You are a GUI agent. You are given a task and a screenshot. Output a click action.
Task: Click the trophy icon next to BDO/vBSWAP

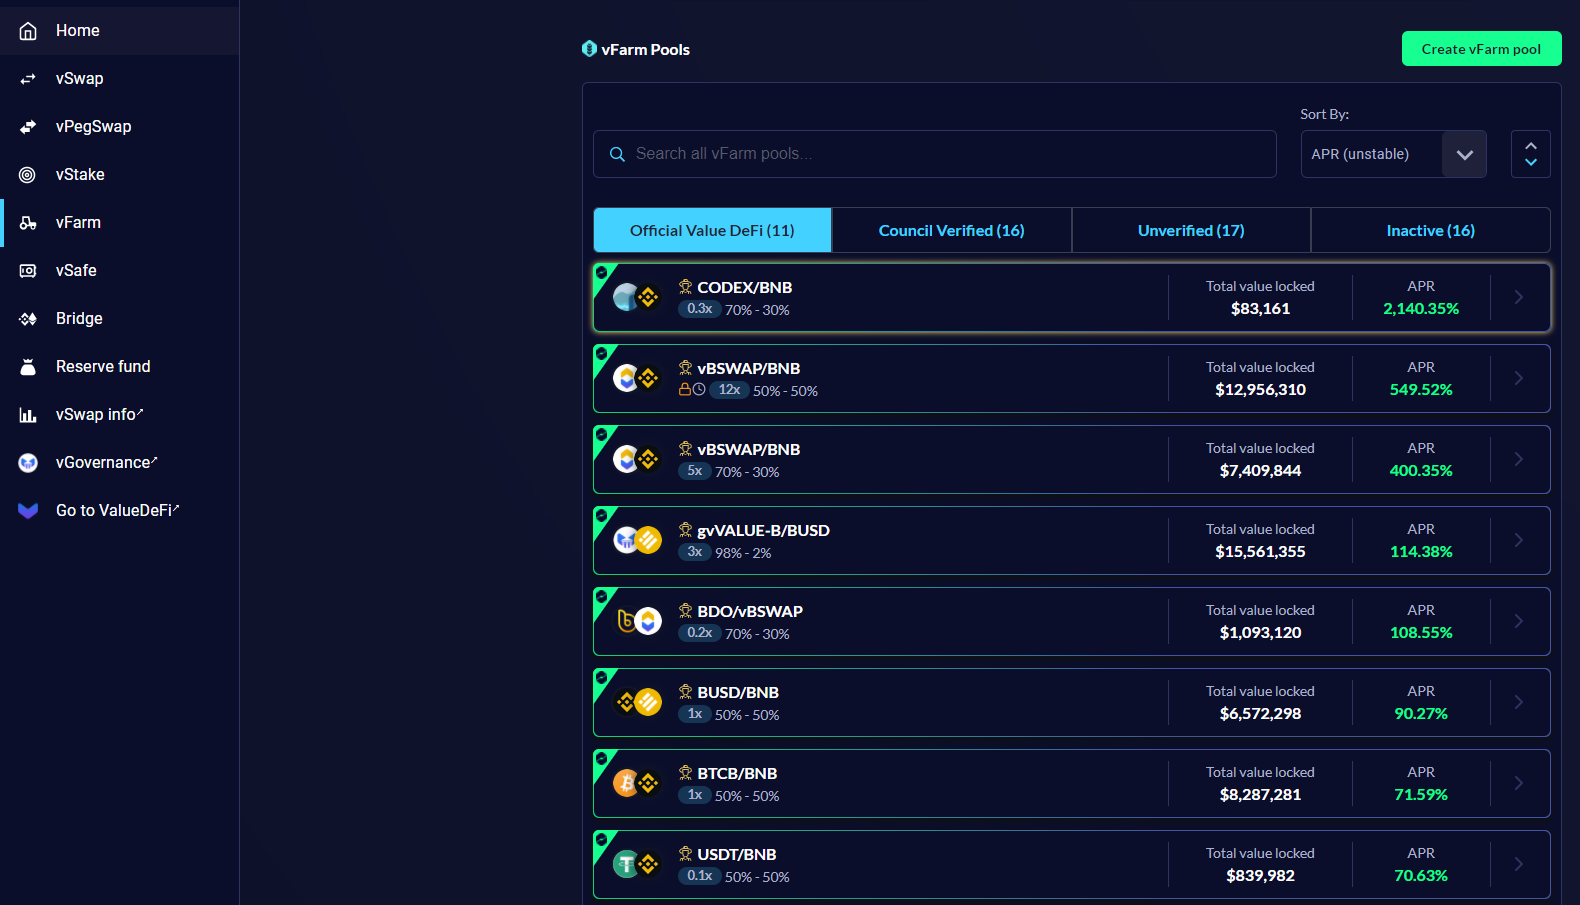tap(685, 611)
